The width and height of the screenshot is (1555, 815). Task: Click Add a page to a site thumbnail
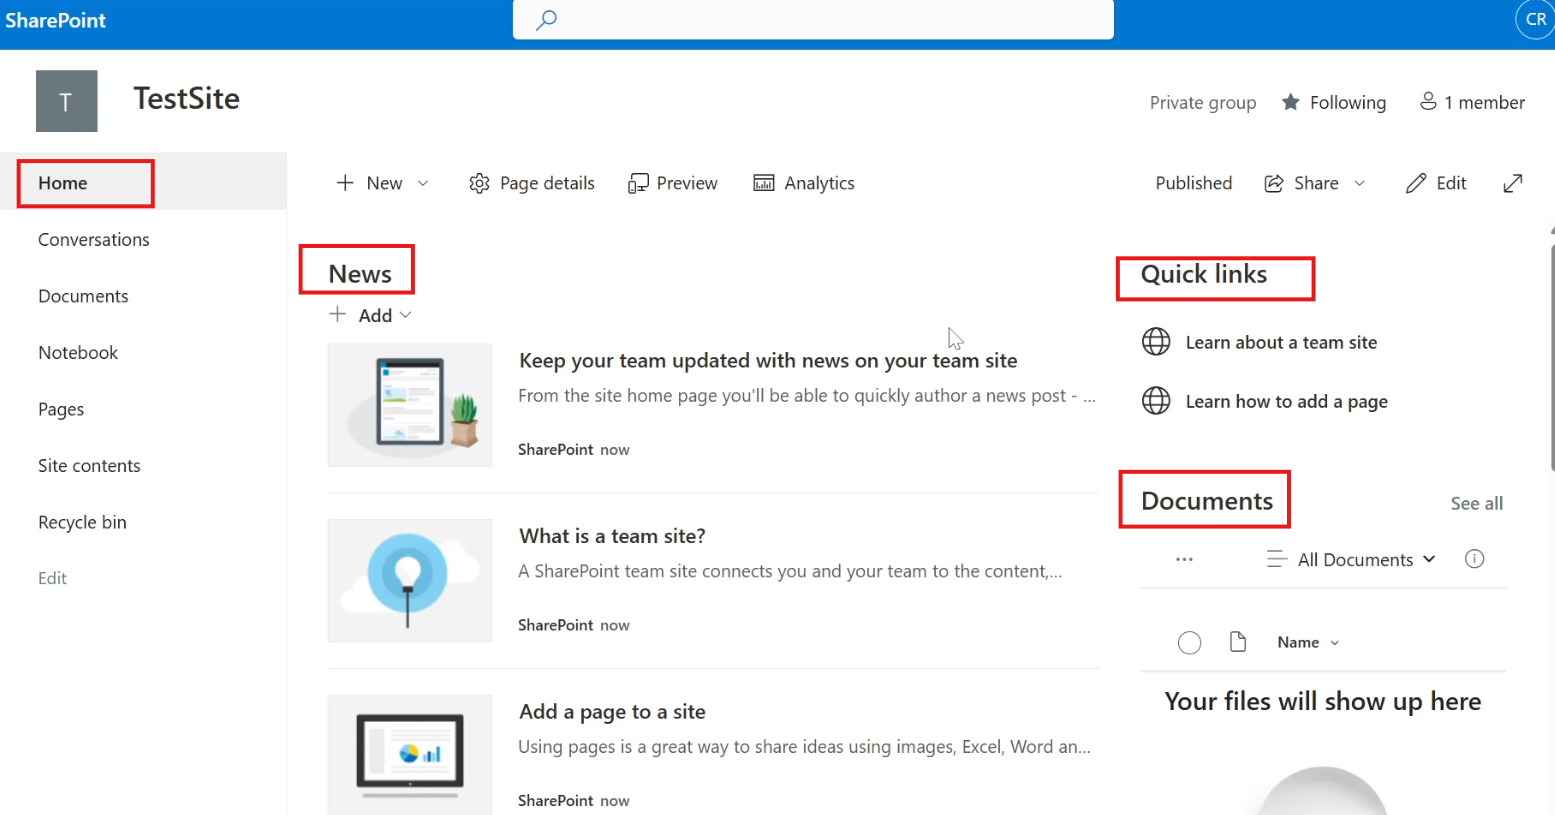410,755
